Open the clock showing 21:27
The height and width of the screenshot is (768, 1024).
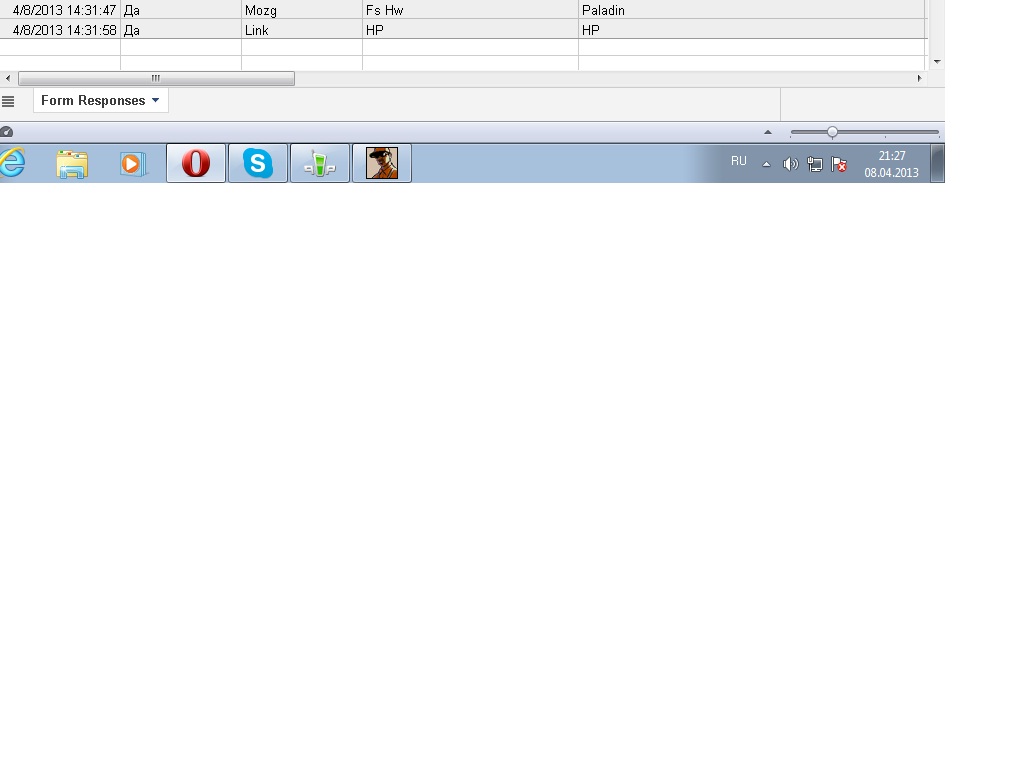(891, 164)
